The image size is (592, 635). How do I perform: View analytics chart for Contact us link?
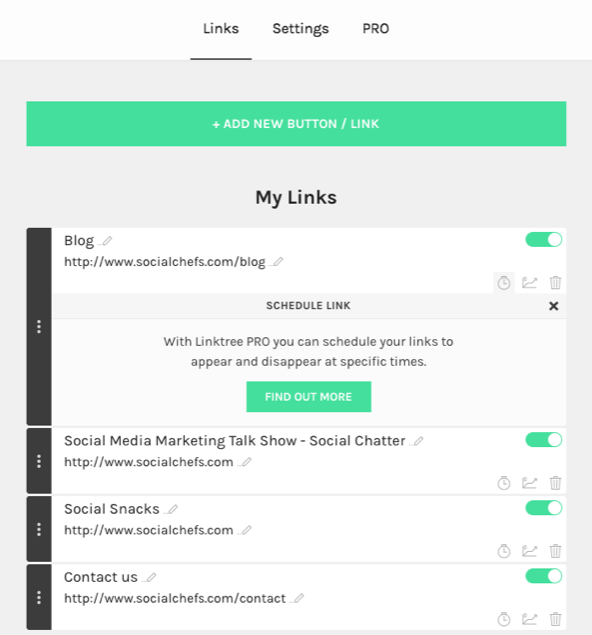point(529,619)
